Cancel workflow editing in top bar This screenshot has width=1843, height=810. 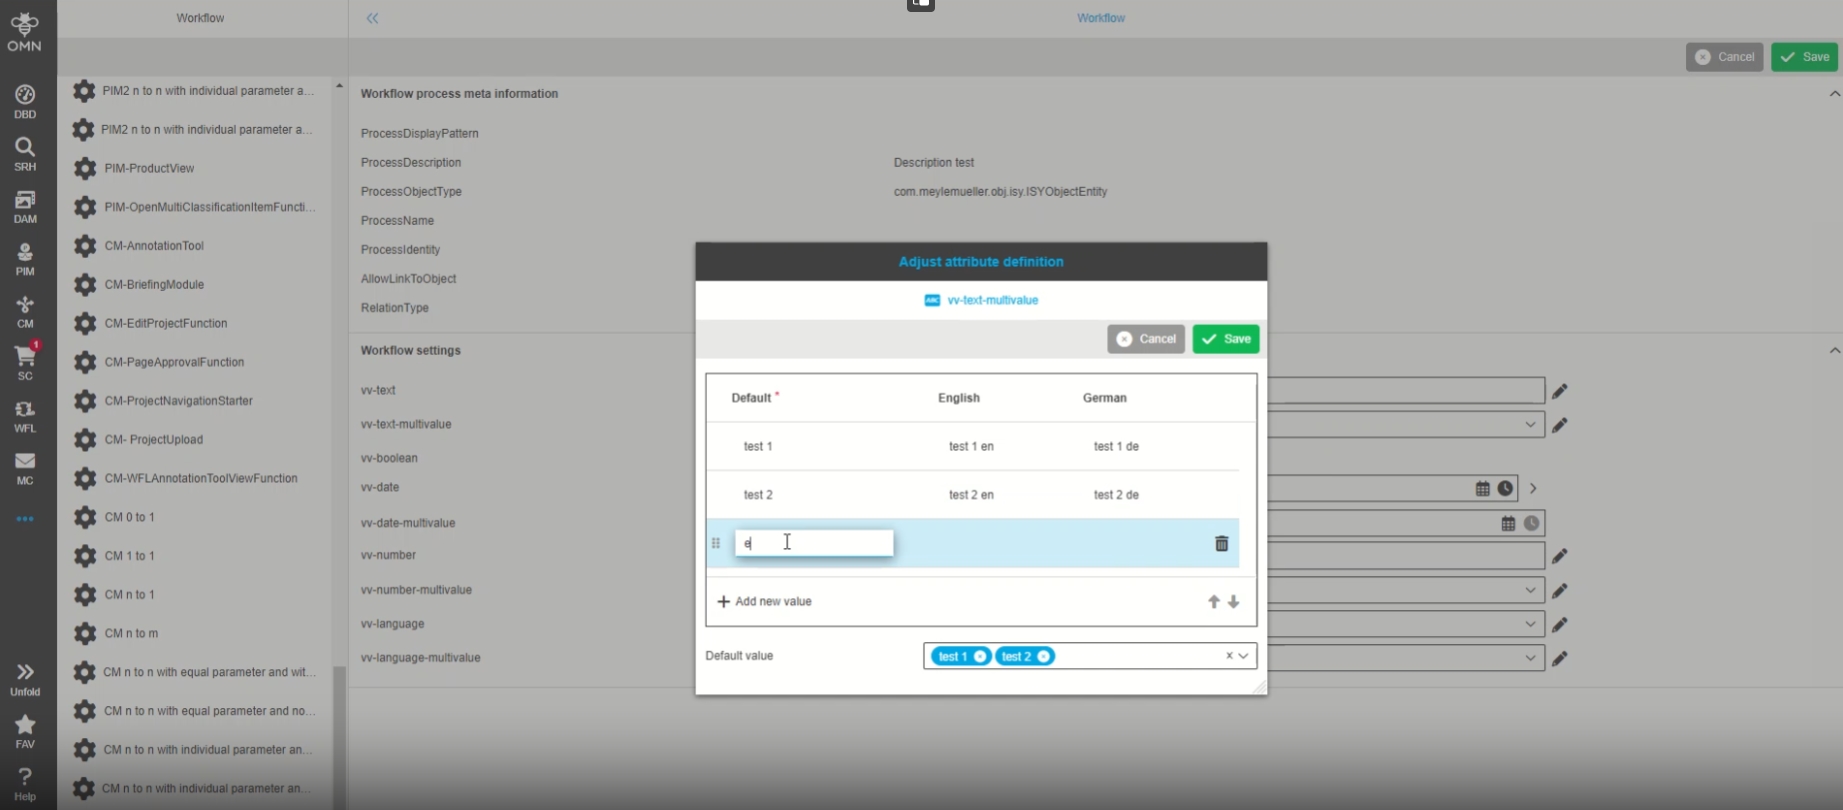(x=1724, y=57)
